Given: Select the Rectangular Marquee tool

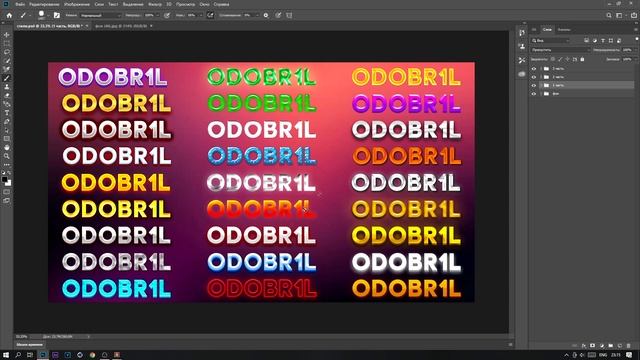Looking at the screenshot, I should coord(7,43).
